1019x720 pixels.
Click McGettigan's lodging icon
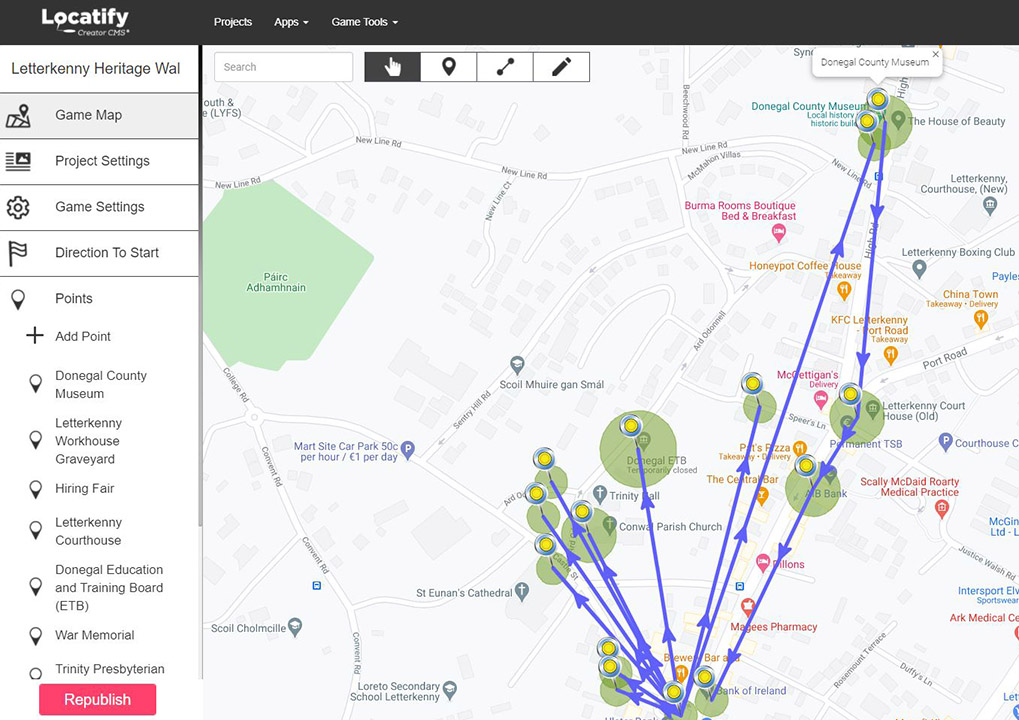(x=821, y=400)
